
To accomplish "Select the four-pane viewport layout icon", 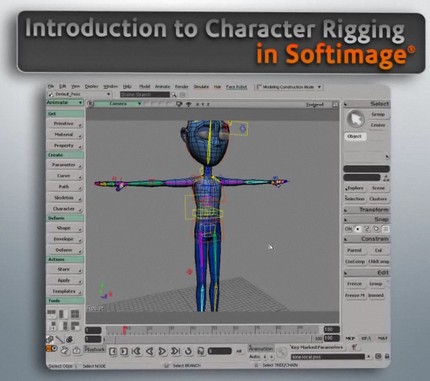I will coord(75,314).
